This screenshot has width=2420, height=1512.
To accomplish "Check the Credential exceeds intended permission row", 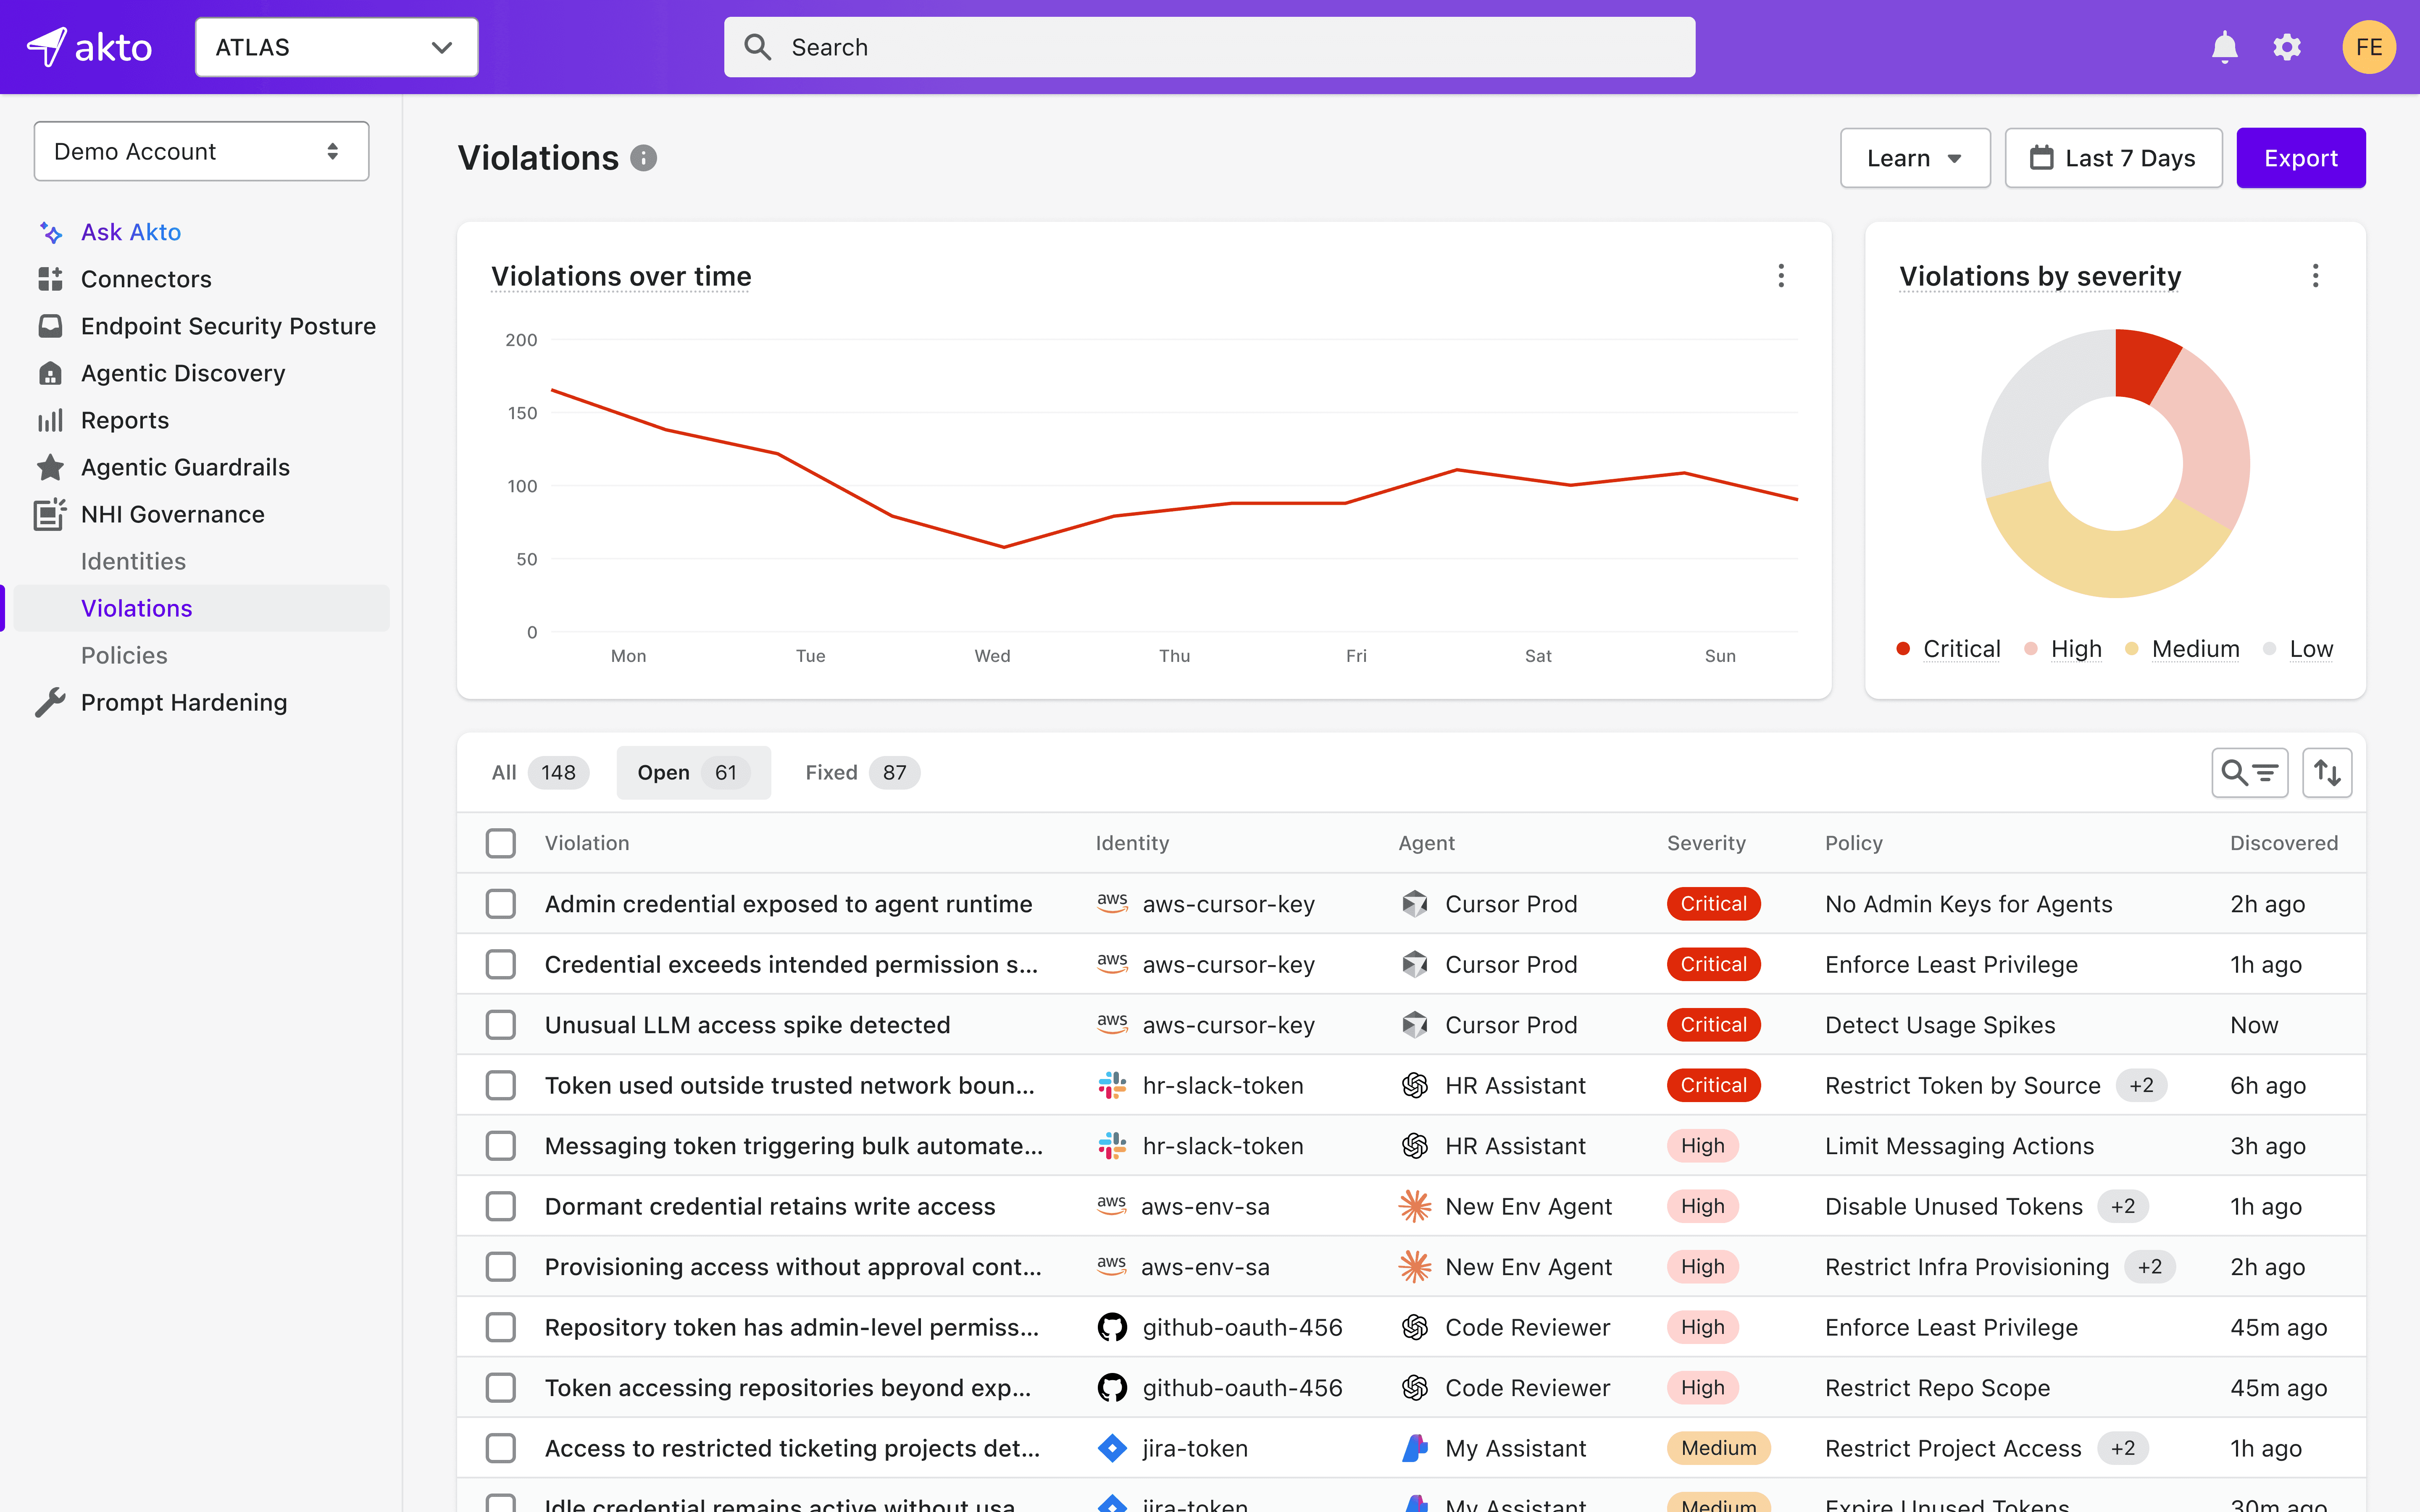I will (501, 964).
